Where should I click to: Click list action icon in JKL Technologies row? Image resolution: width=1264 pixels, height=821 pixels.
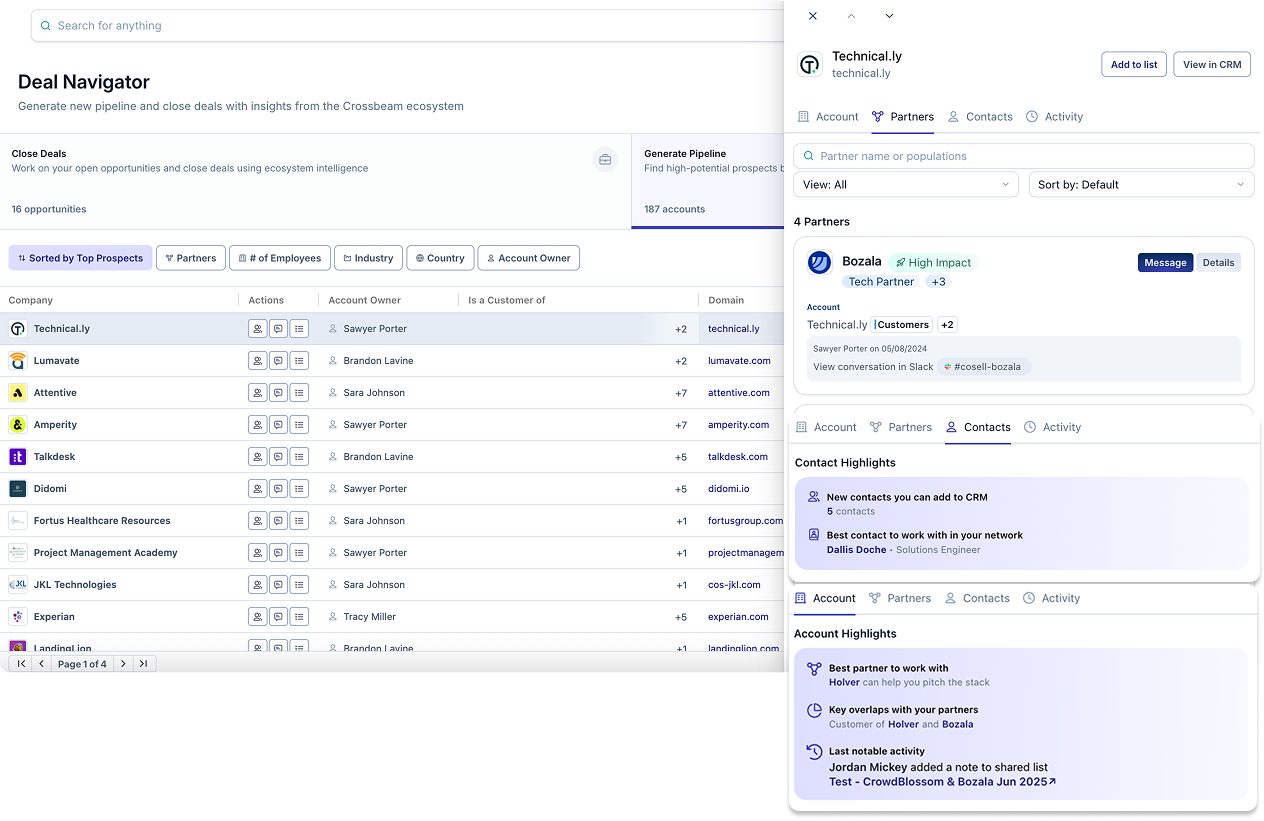click(x=299, y=585)
